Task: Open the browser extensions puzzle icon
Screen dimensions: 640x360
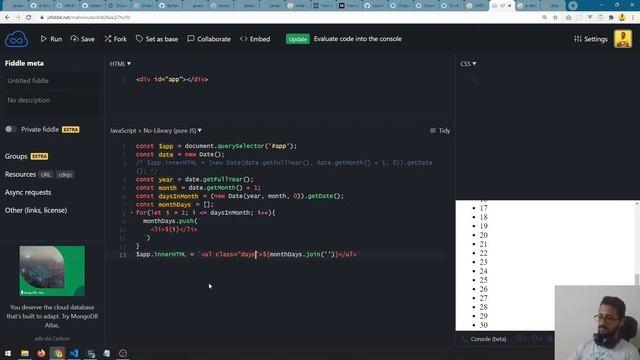Action: (611, 18)
